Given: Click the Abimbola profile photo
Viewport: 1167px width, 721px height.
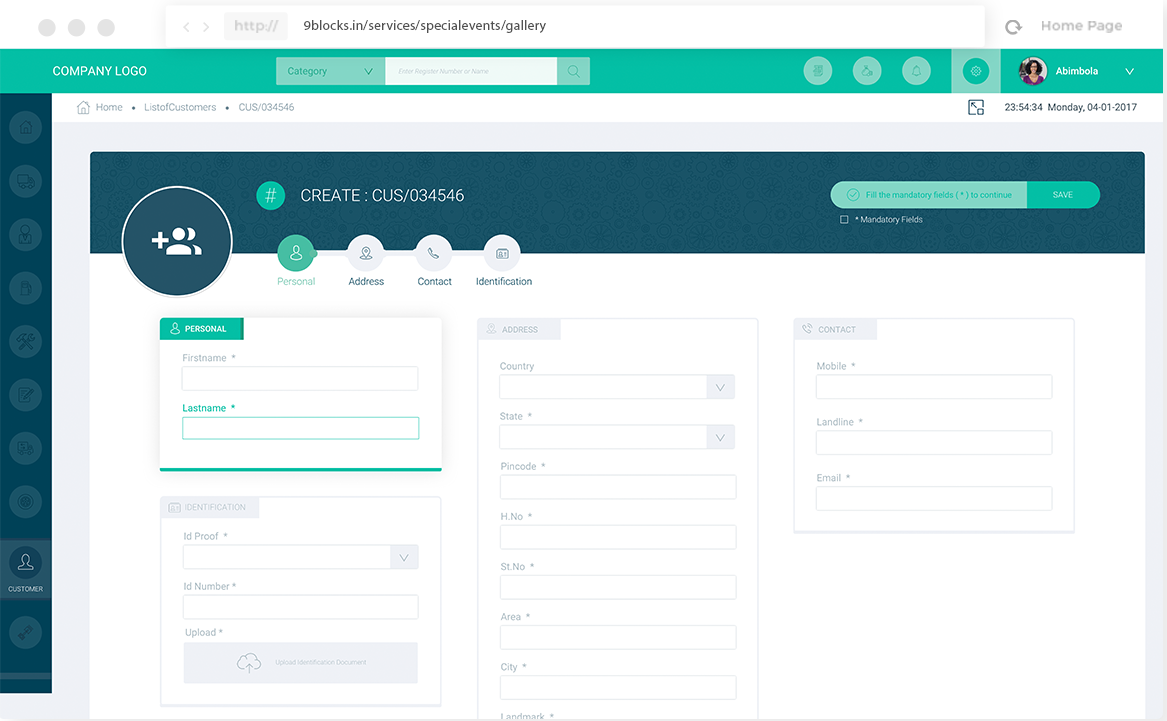Looking at the screenshot, I should pos(1032,71).
